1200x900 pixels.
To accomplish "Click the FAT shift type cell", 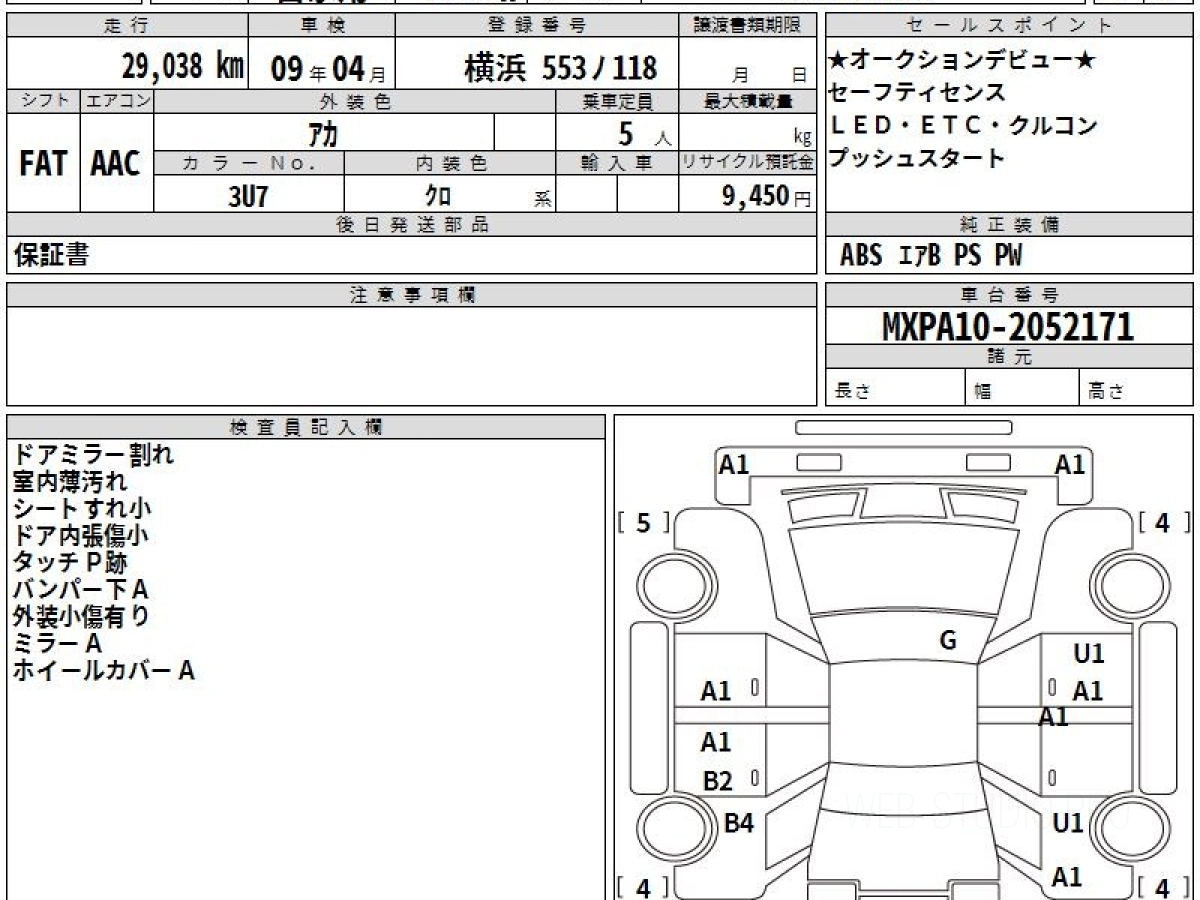I will pos(43,164).
